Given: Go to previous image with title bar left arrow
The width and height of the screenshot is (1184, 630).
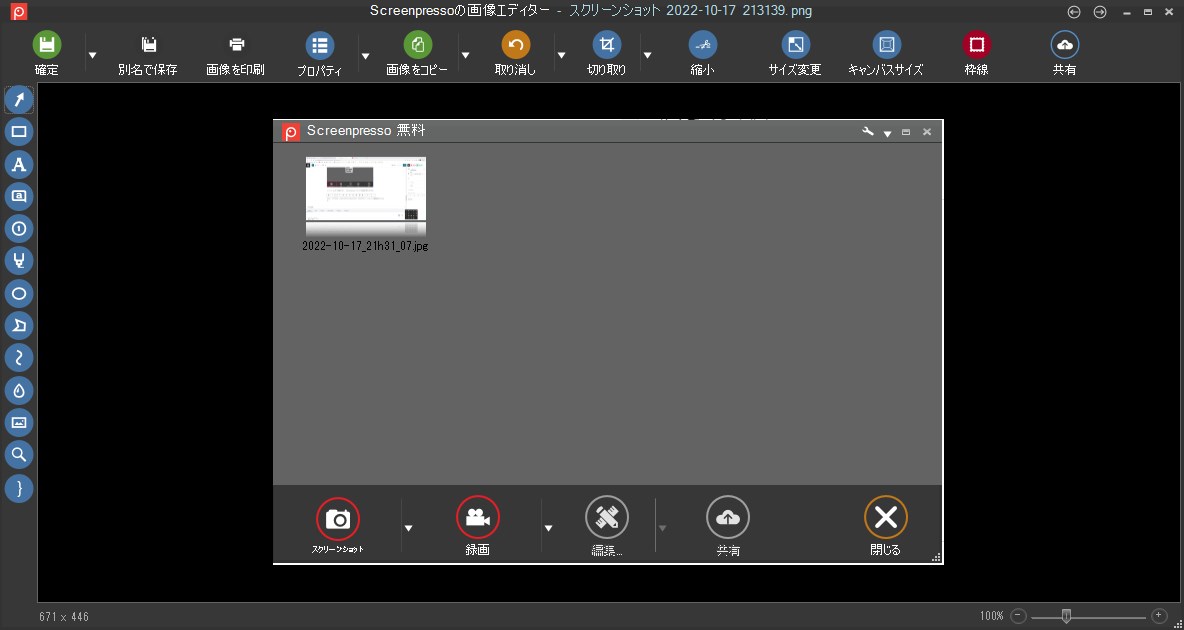Looking at the screenshot, I should tap(1074, 11).
